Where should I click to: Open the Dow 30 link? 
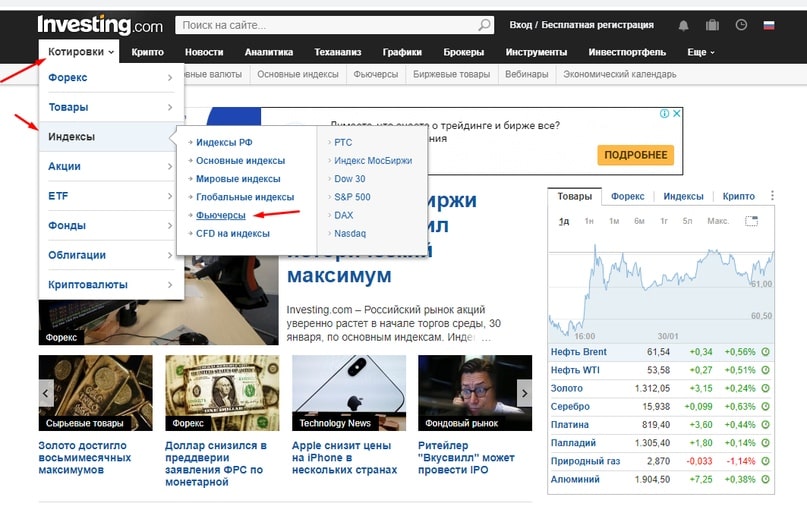(349, 179)
